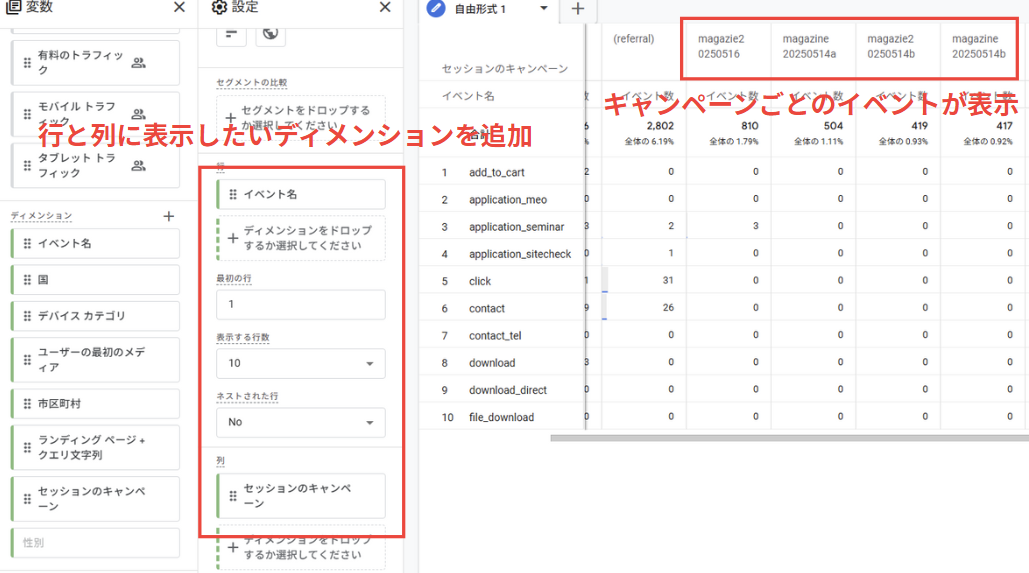Click the 最初の行 input field
The image size is (1029, 573).
point(301,305)
